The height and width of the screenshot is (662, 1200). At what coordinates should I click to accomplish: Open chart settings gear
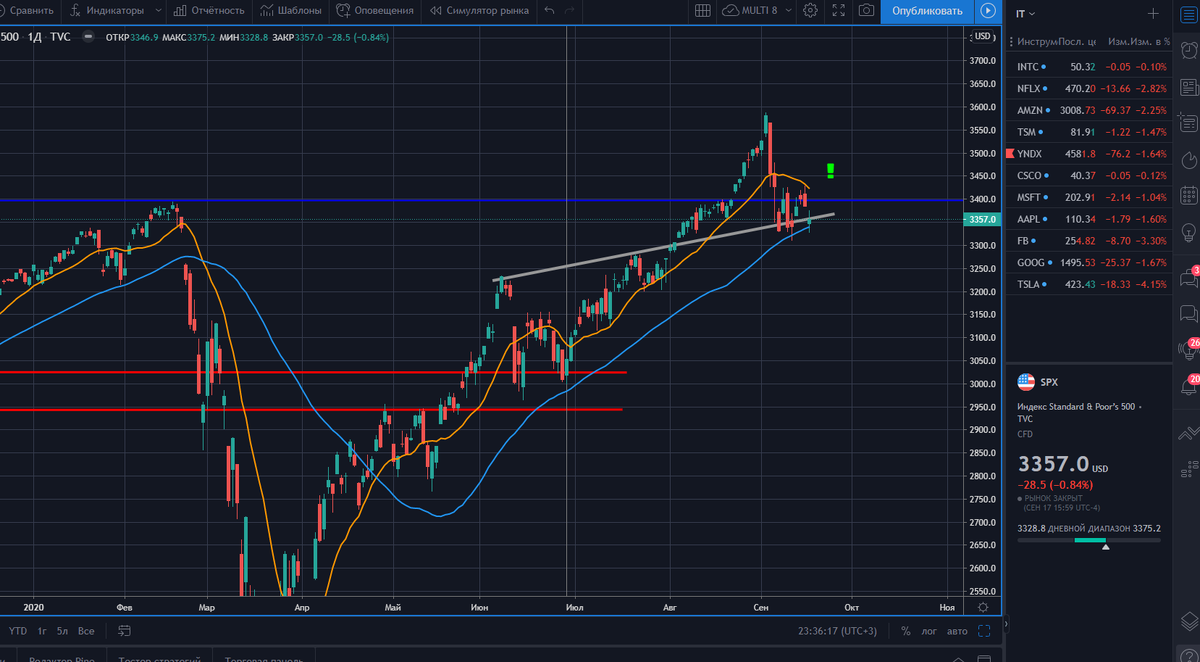pos(810,11)
